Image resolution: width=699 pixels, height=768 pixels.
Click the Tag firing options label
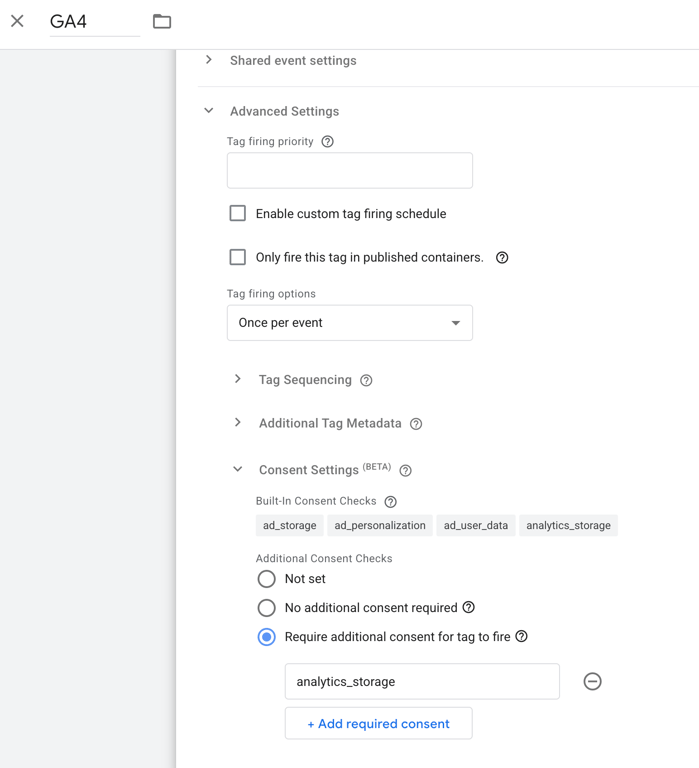271,294
